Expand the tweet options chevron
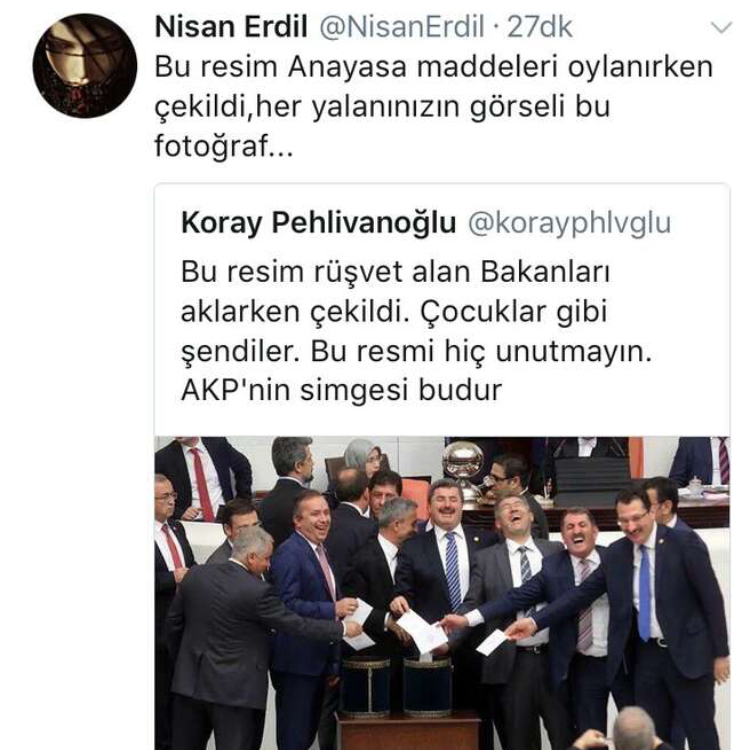Screen dimensions: 750x750 721,27
